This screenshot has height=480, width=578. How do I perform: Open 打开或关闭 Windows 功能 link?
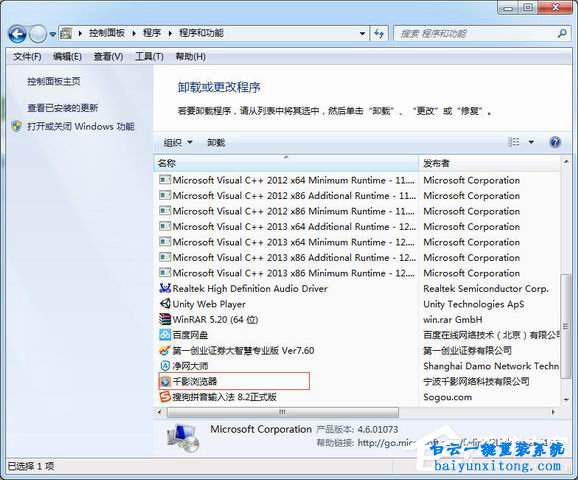tap(81, 126)
